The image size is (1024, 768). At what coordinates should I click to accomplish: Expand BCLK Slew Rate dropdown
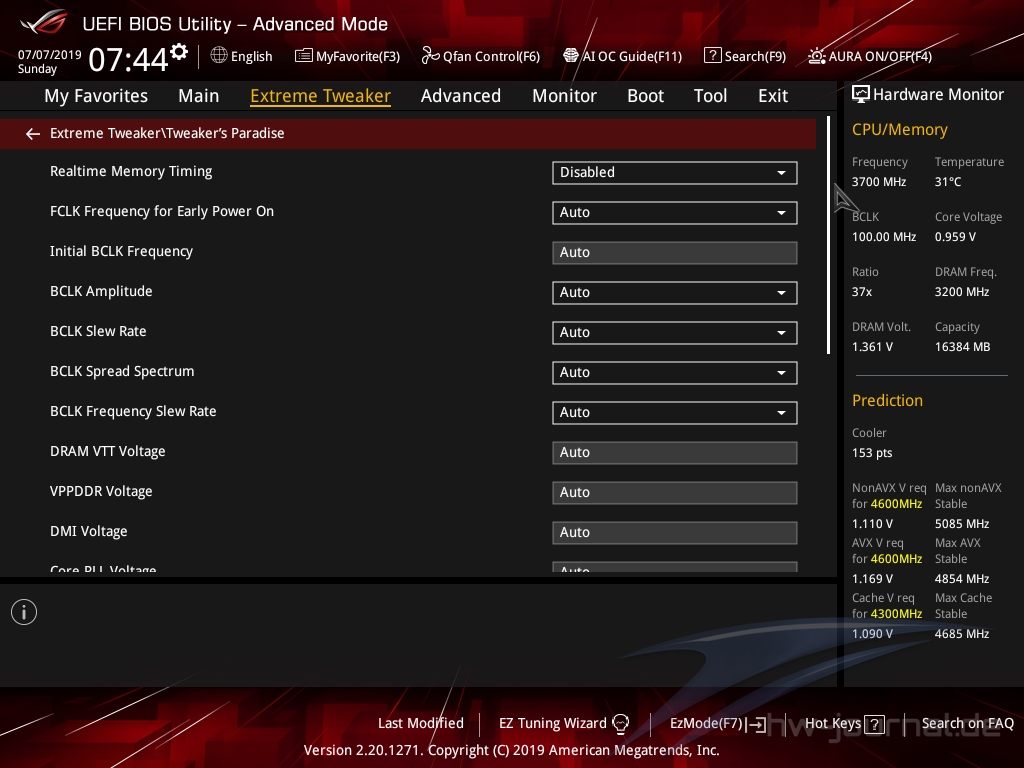coord(675,332)
